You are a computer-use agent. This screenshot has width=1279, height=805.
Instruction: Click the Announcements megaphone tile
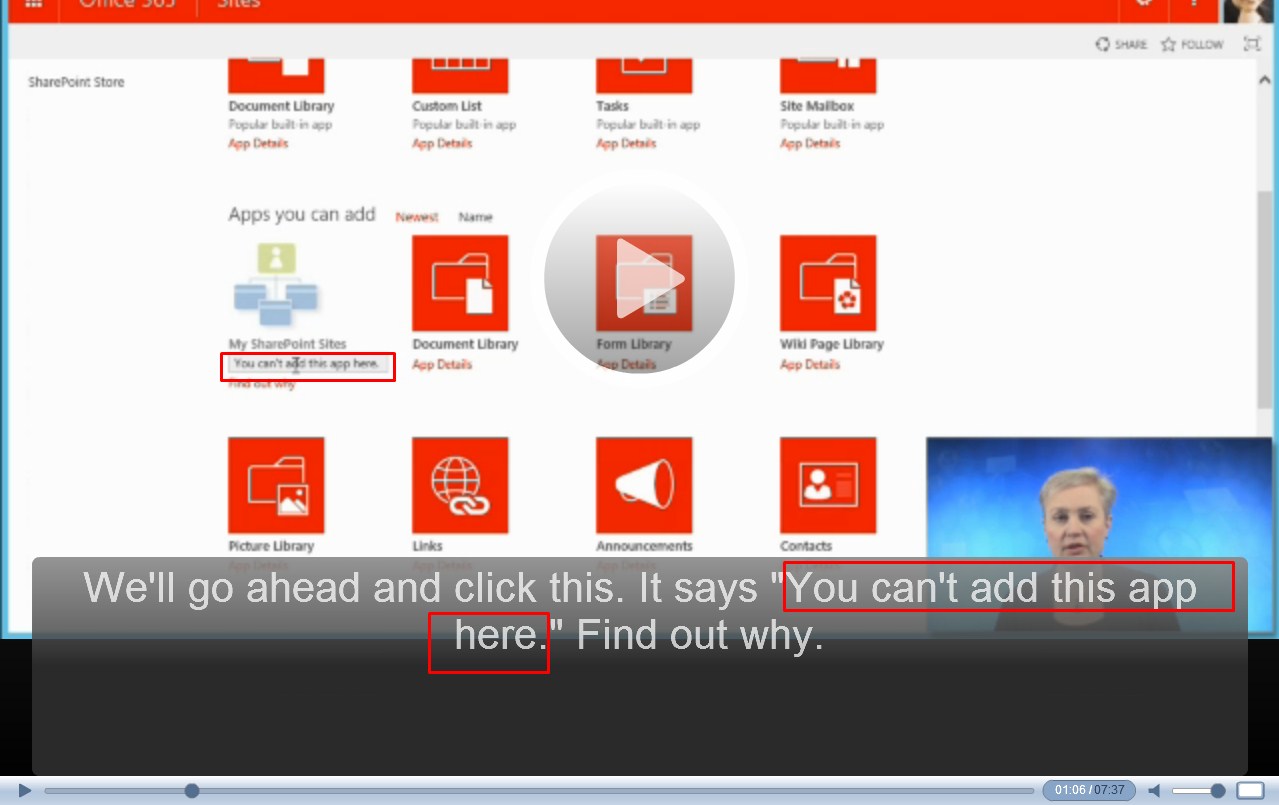click(x=644, y=485)
